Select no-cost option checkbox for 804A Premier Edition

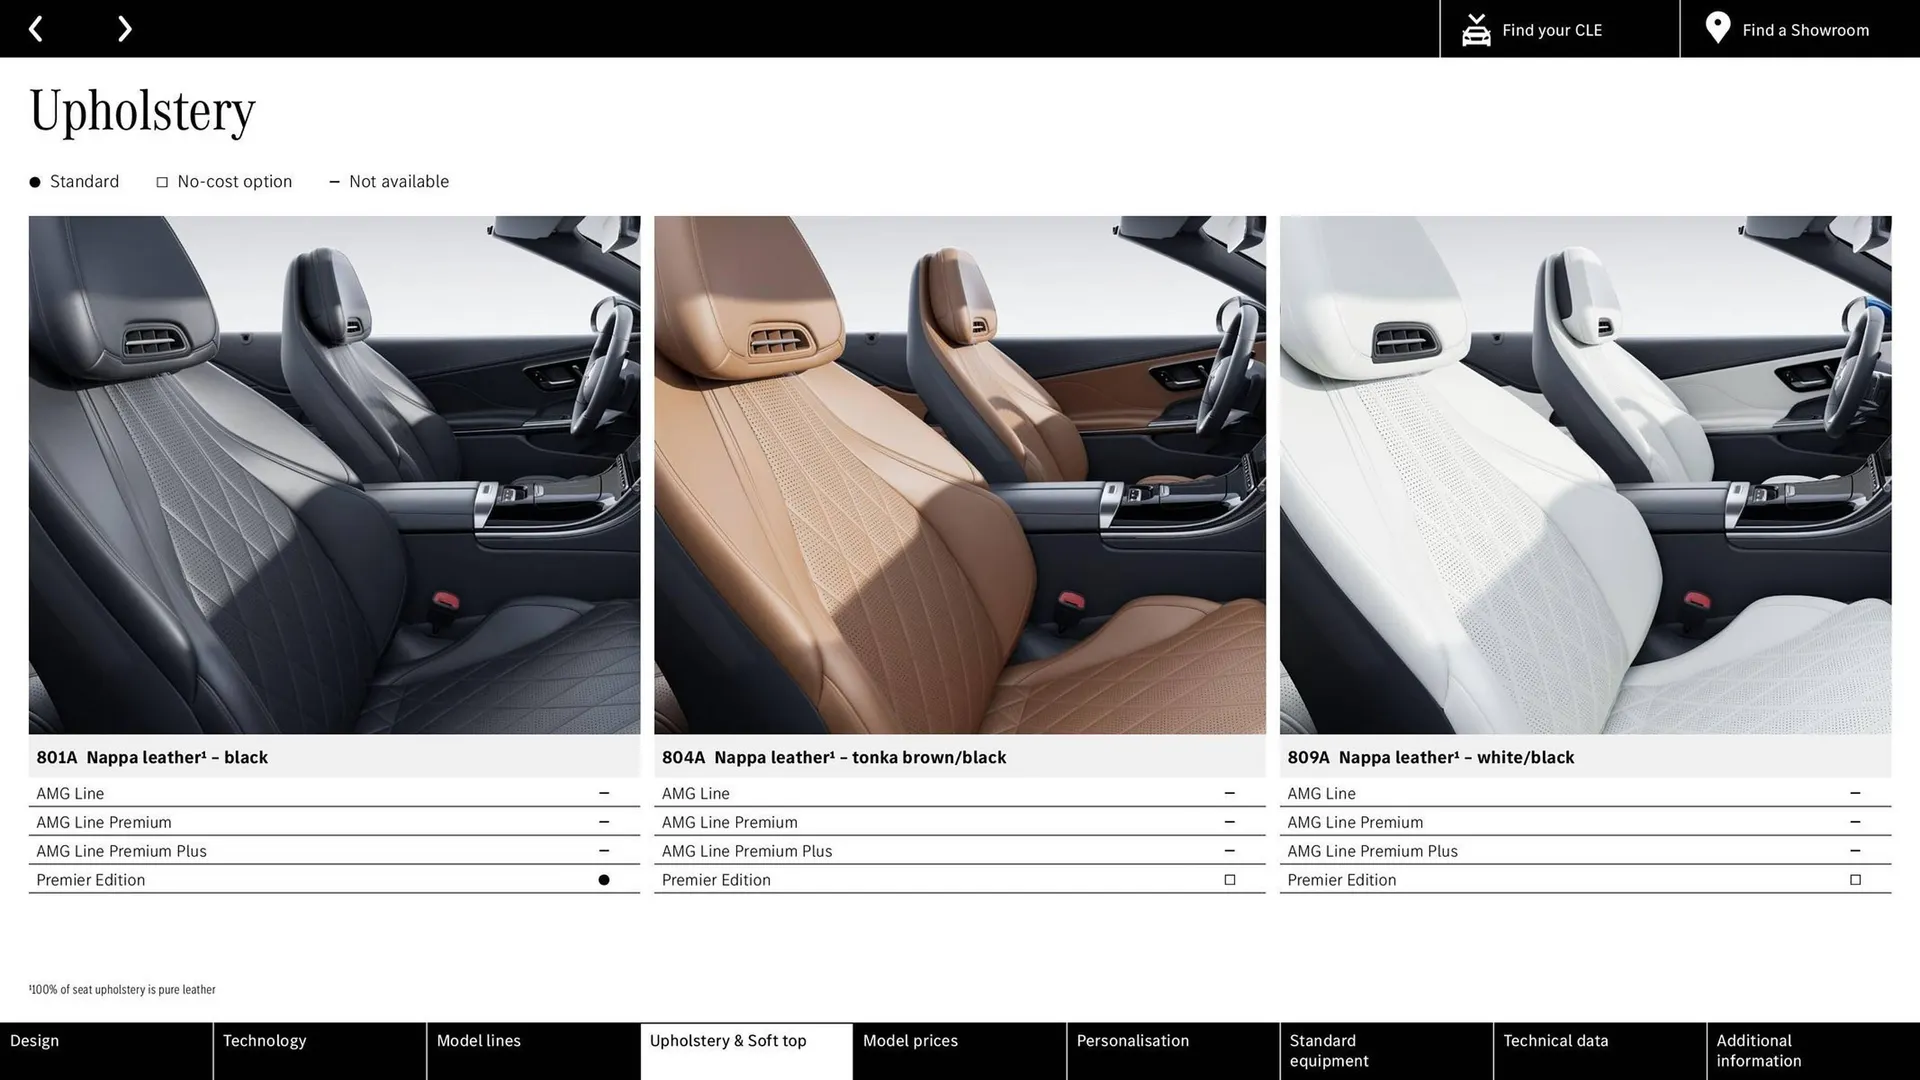point(1229,879)
